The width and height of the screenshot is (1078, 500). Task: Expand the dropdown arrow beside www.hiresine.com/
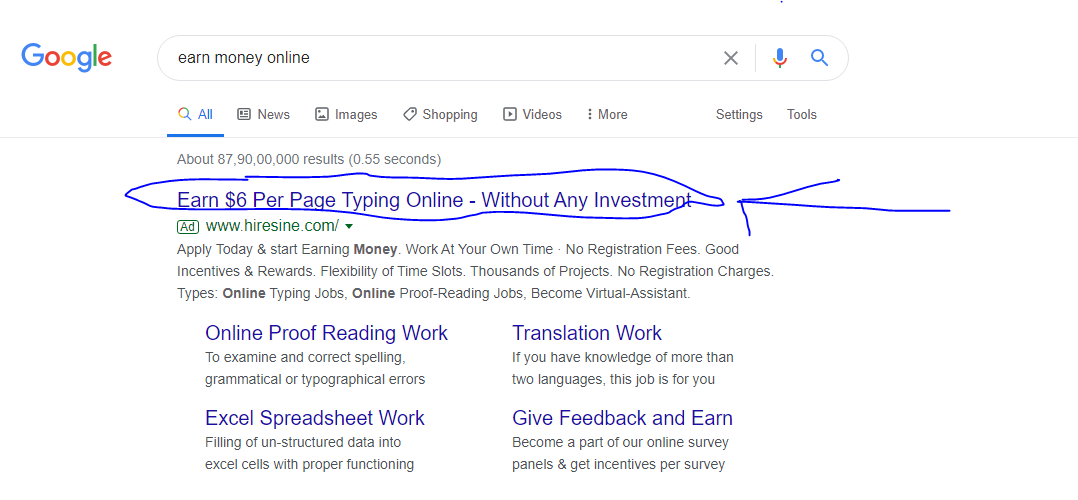point(349,226)
